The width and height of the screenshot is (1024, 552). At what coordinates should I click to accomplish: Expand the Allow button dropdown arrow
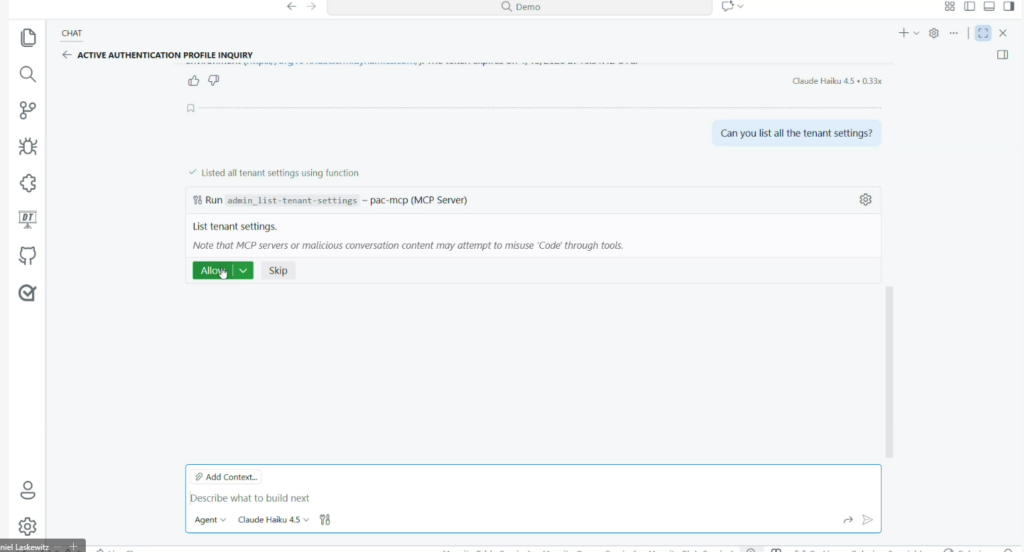[243, 270]
